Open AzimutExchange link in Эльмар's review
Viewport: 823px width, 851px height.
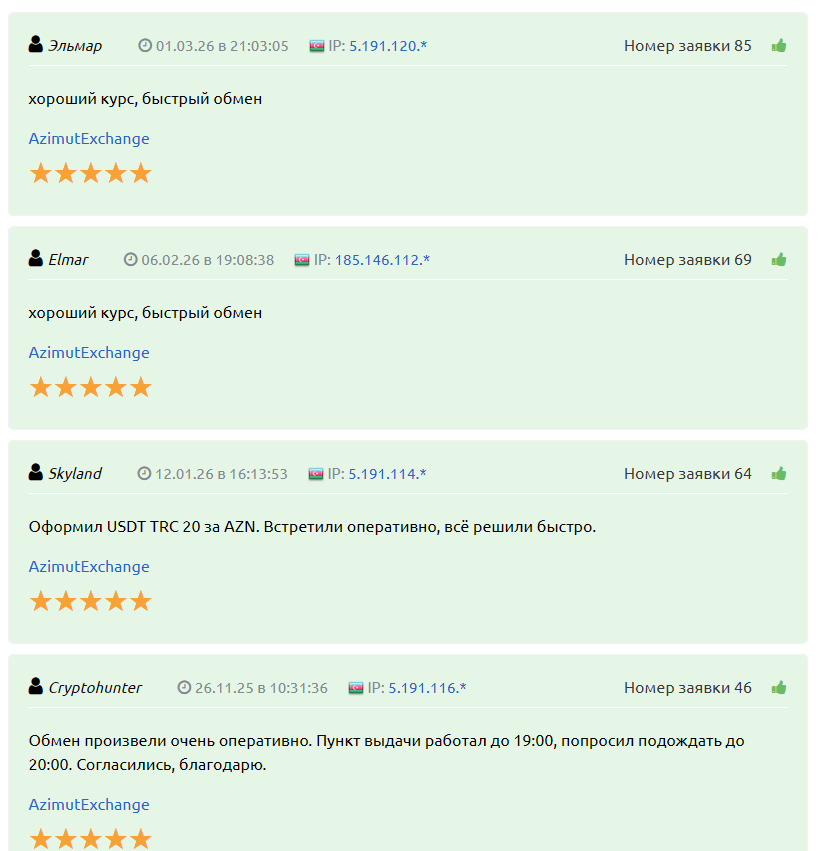(89, 139)
